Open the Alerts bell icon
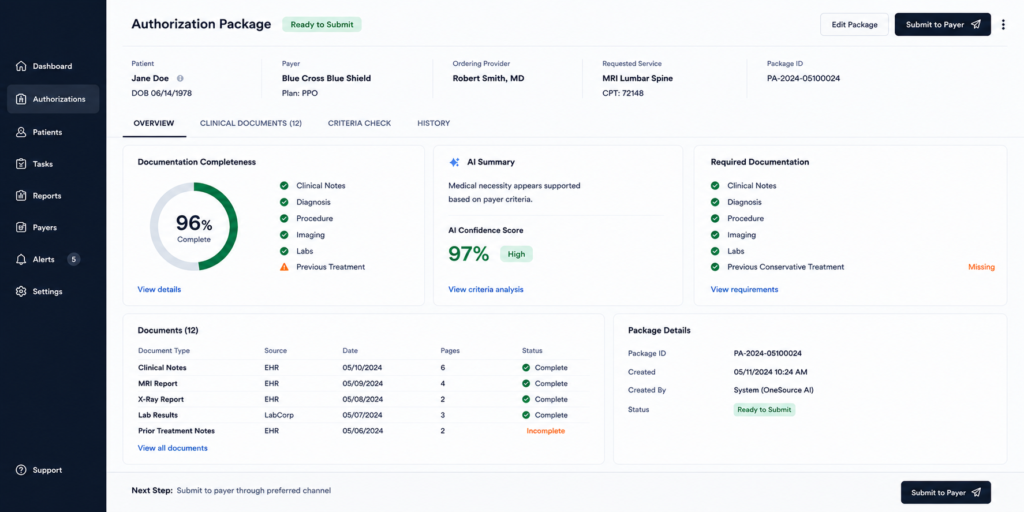The width and height of the screenshot is (1024, 512). 21,259
